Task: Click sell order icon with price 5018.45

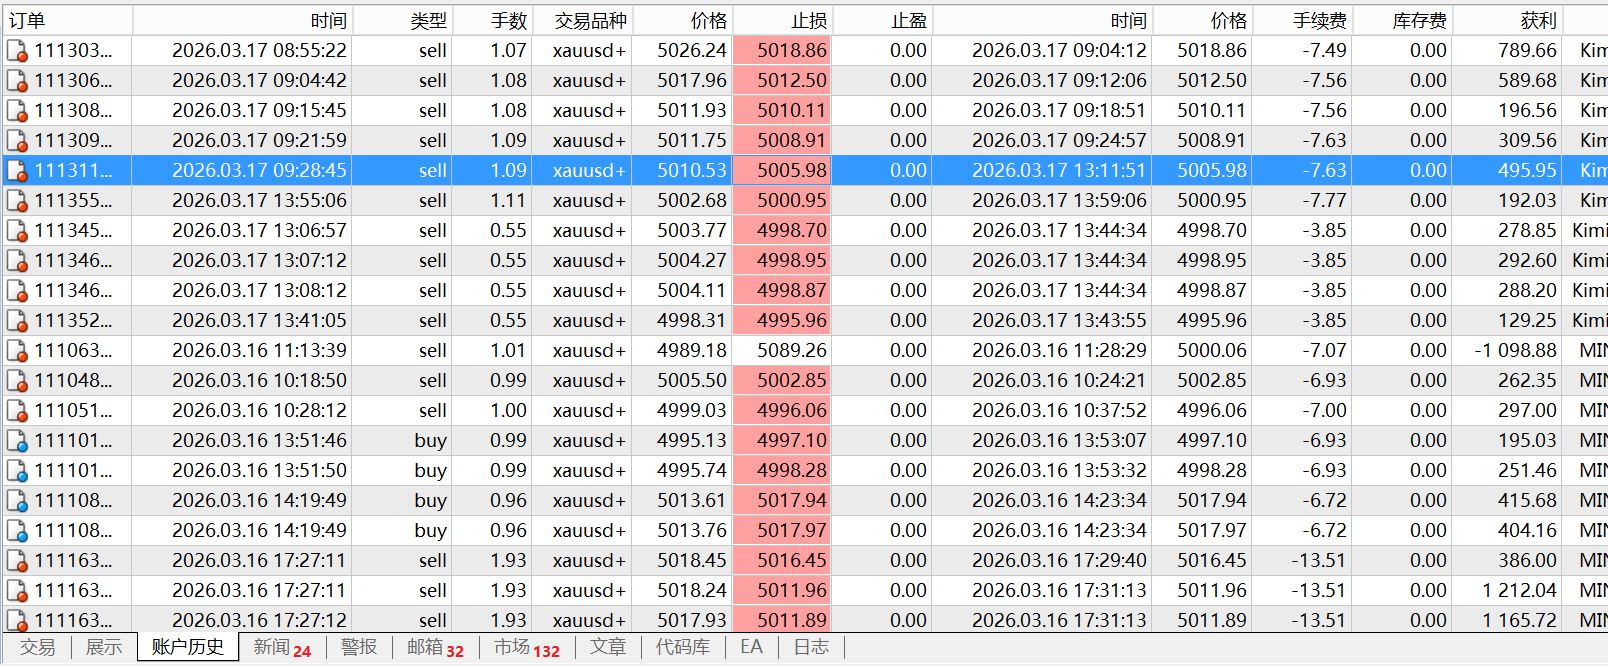Action: tap(17, 561)
